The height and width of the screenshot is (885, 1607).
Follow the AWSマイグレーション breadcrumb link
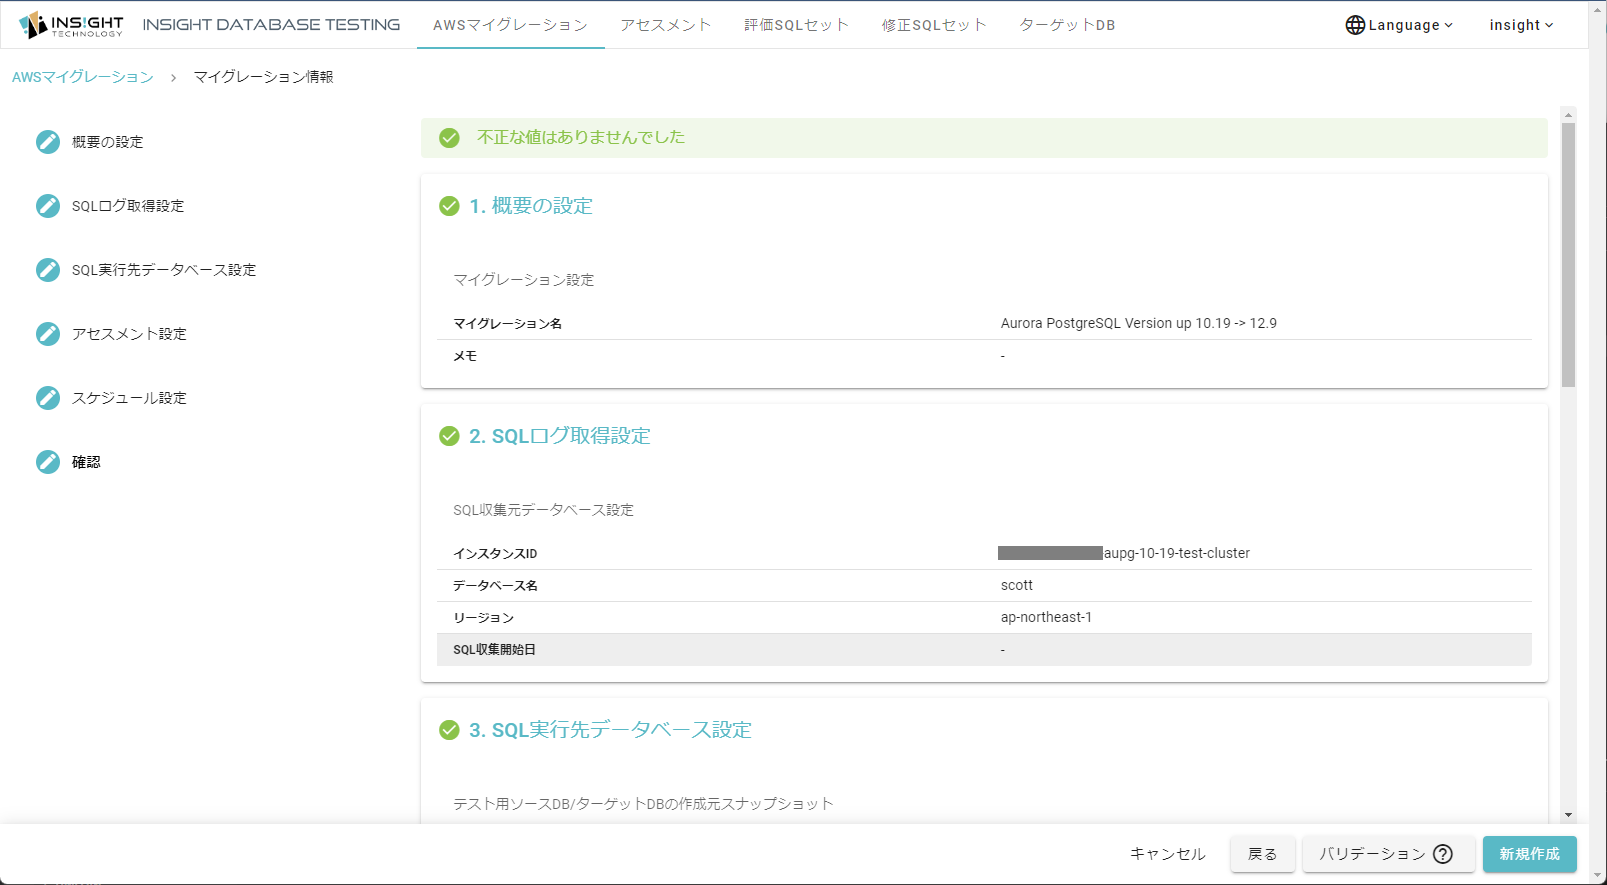[x=83, y=77]
